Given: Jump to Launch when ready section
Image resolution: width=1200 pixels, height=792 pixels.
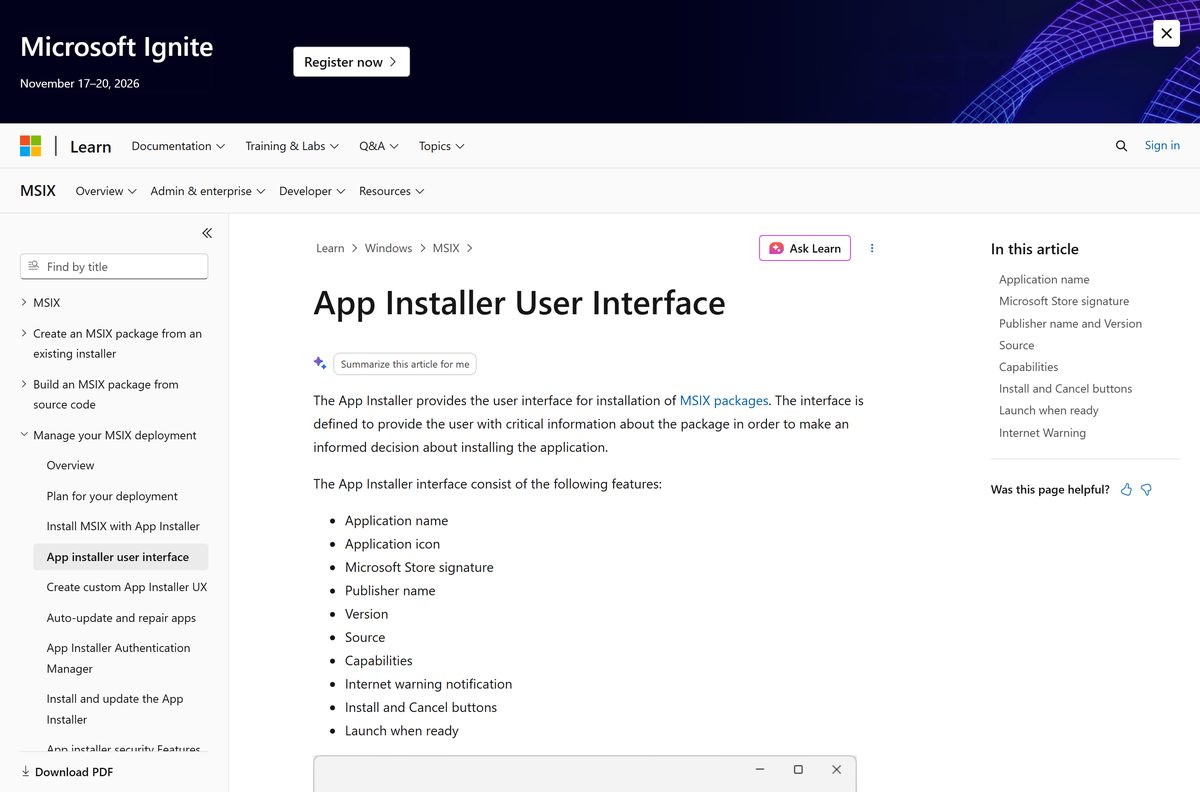Looking at the screenshot, I should tap(1048, 410).
